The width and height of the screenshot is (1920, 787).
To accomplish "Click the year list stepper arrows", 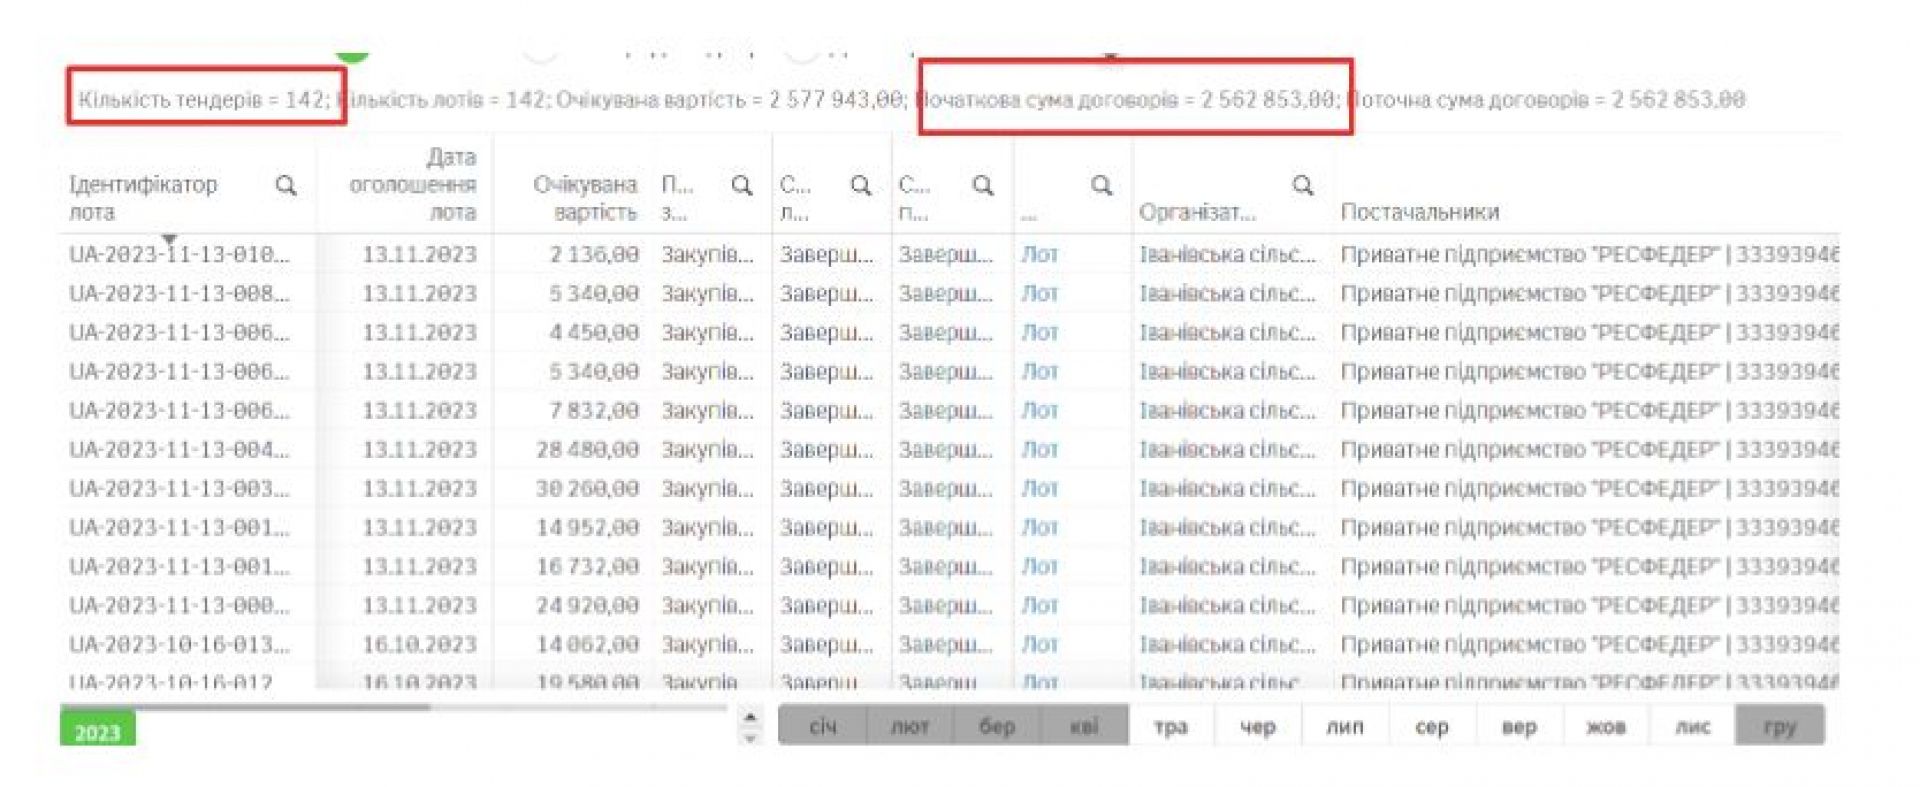I will [x=750, y=726].
